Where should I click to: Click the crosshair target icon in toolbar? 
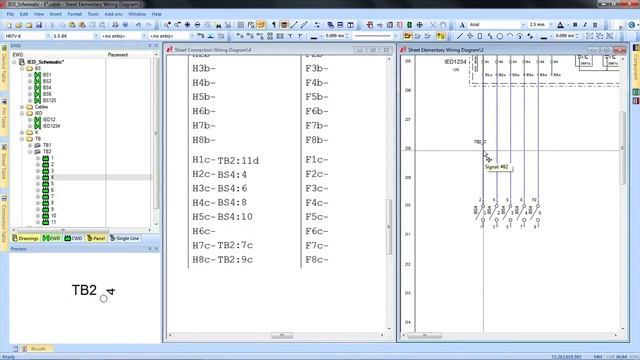(x=420, y=25)
